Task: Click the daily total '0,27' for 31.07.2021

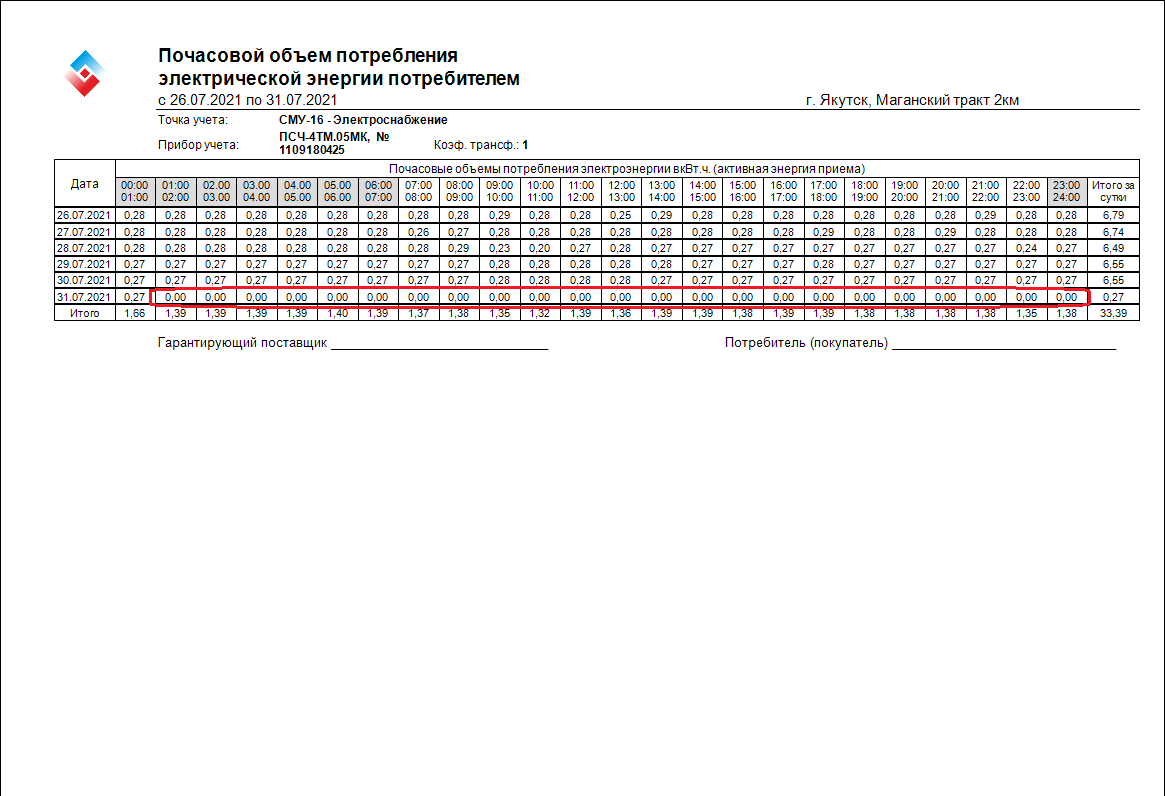Action: [1113, 297]
